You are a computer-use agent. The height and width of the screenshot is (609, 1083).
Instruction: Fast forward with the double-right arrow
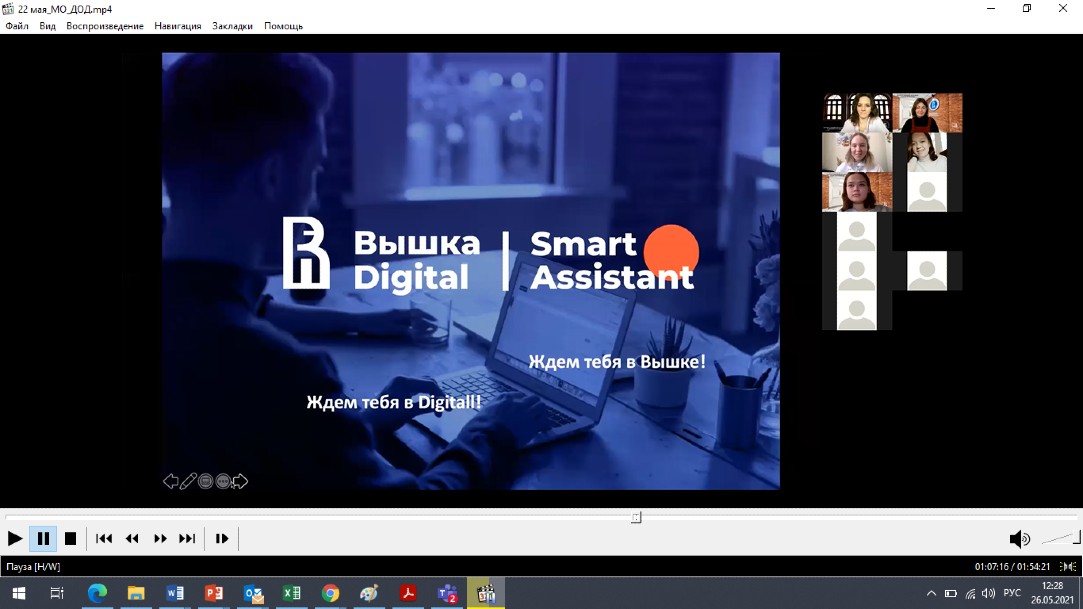pos(160,539)
